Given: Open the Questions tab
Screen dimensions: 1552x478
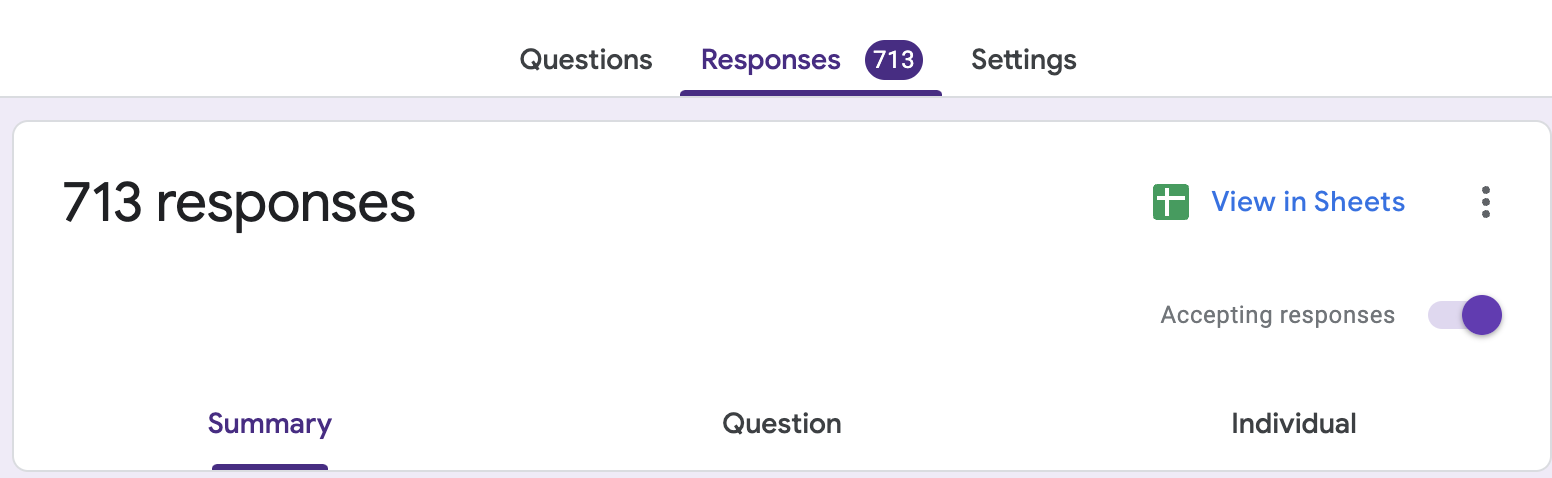Looking at the screenshot, I should click(x=586, y=60).
